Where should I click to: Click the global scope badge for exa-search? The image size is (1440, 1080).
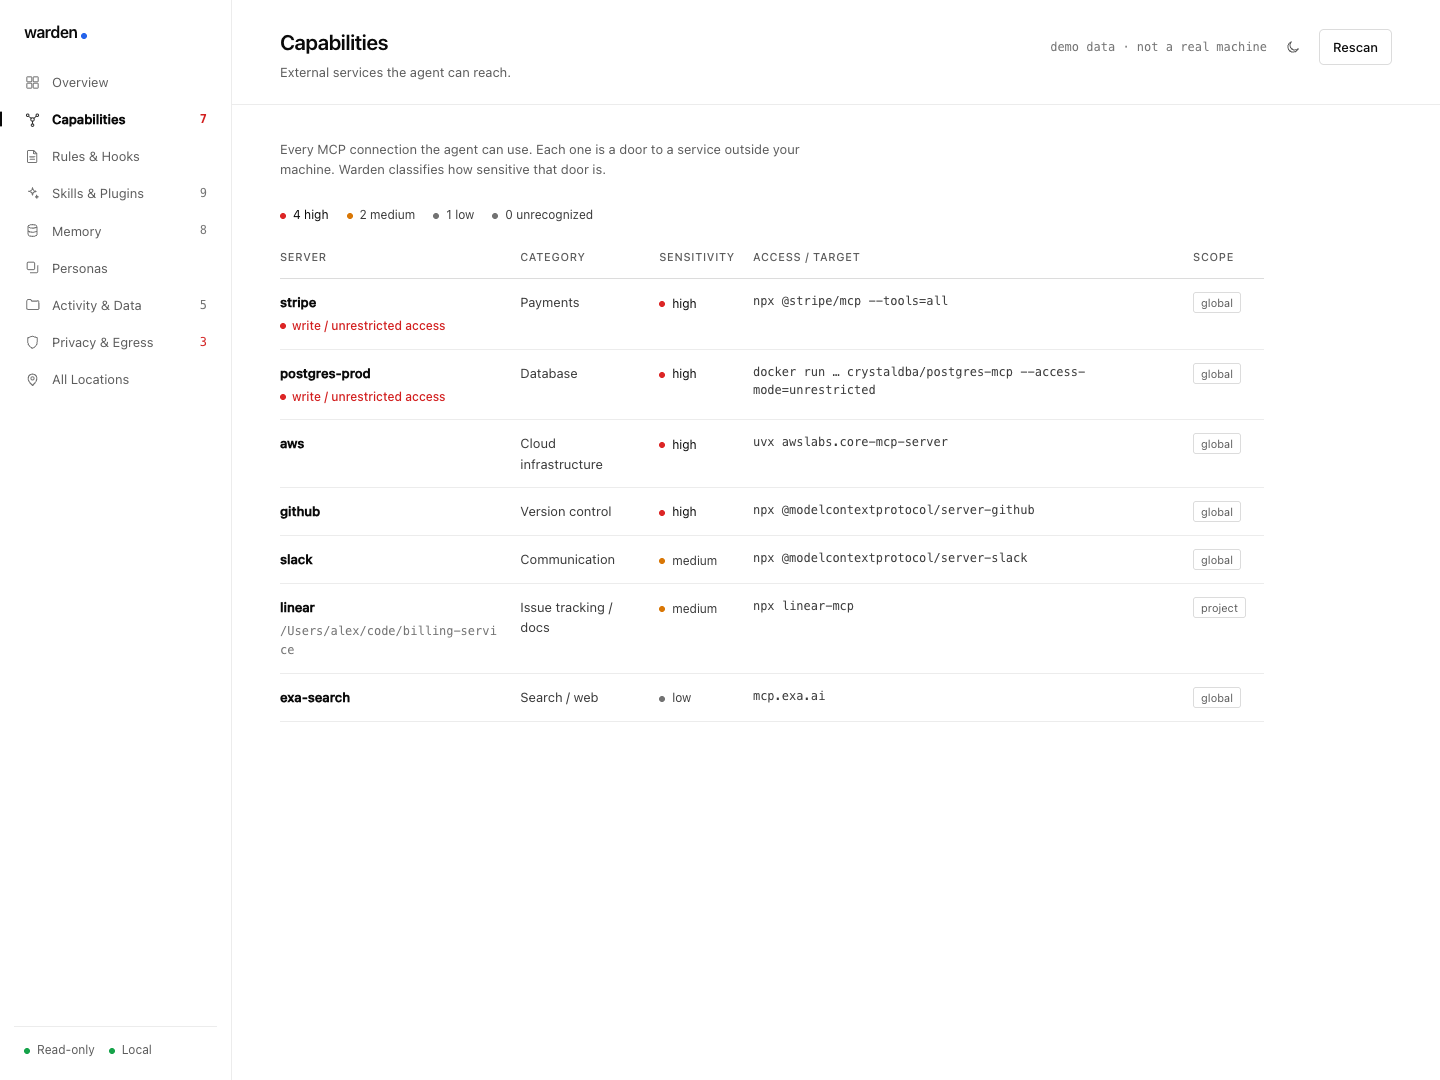[x=1216, y=698]
